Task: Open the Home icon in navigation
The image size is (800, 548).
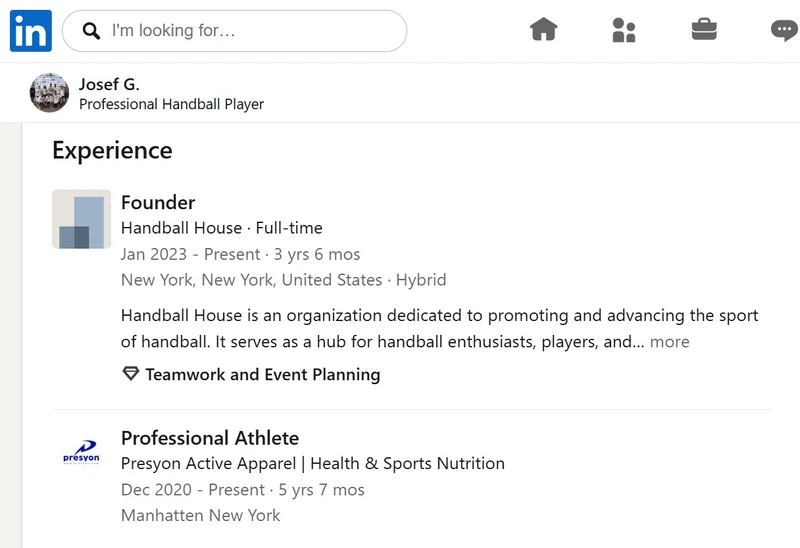Action: 543,29
